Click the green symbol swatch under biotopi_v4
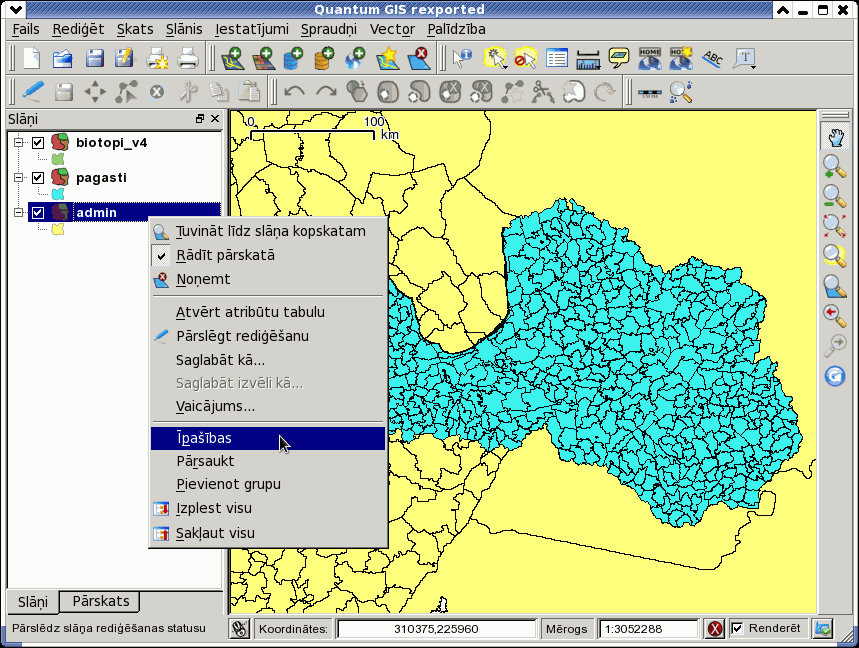 (x=58, y=159)
